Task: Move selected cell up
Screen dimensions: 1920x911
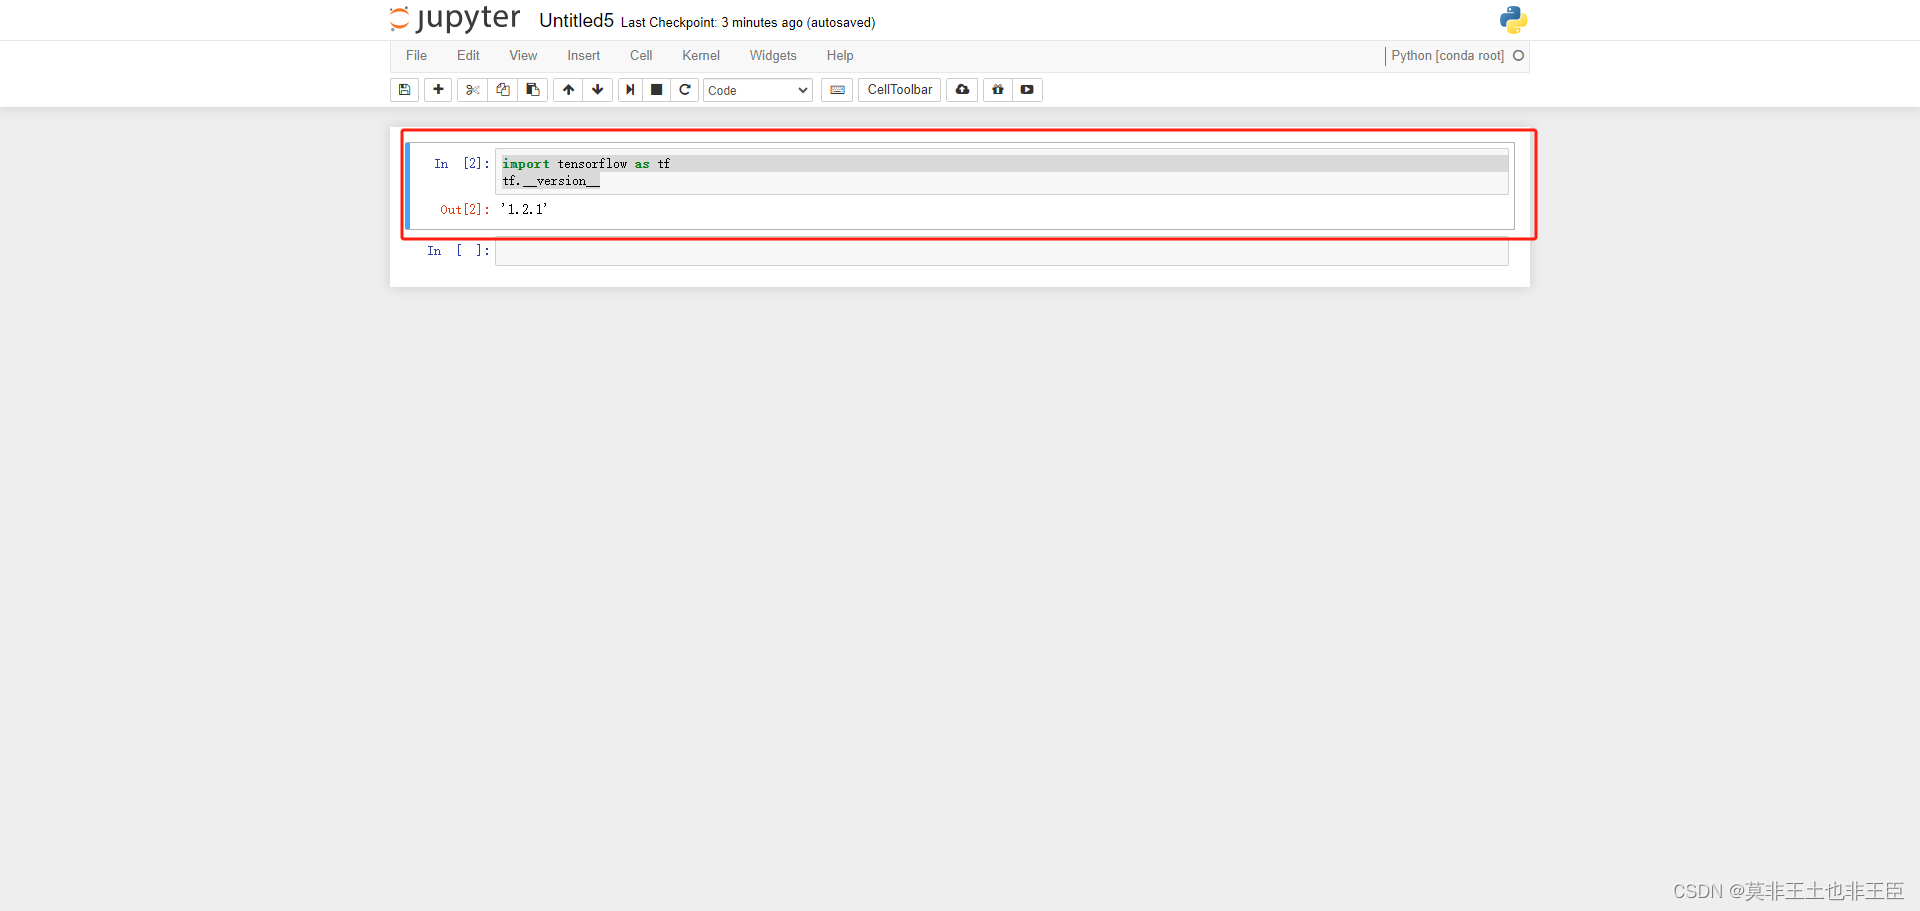Action: [568, 90]
